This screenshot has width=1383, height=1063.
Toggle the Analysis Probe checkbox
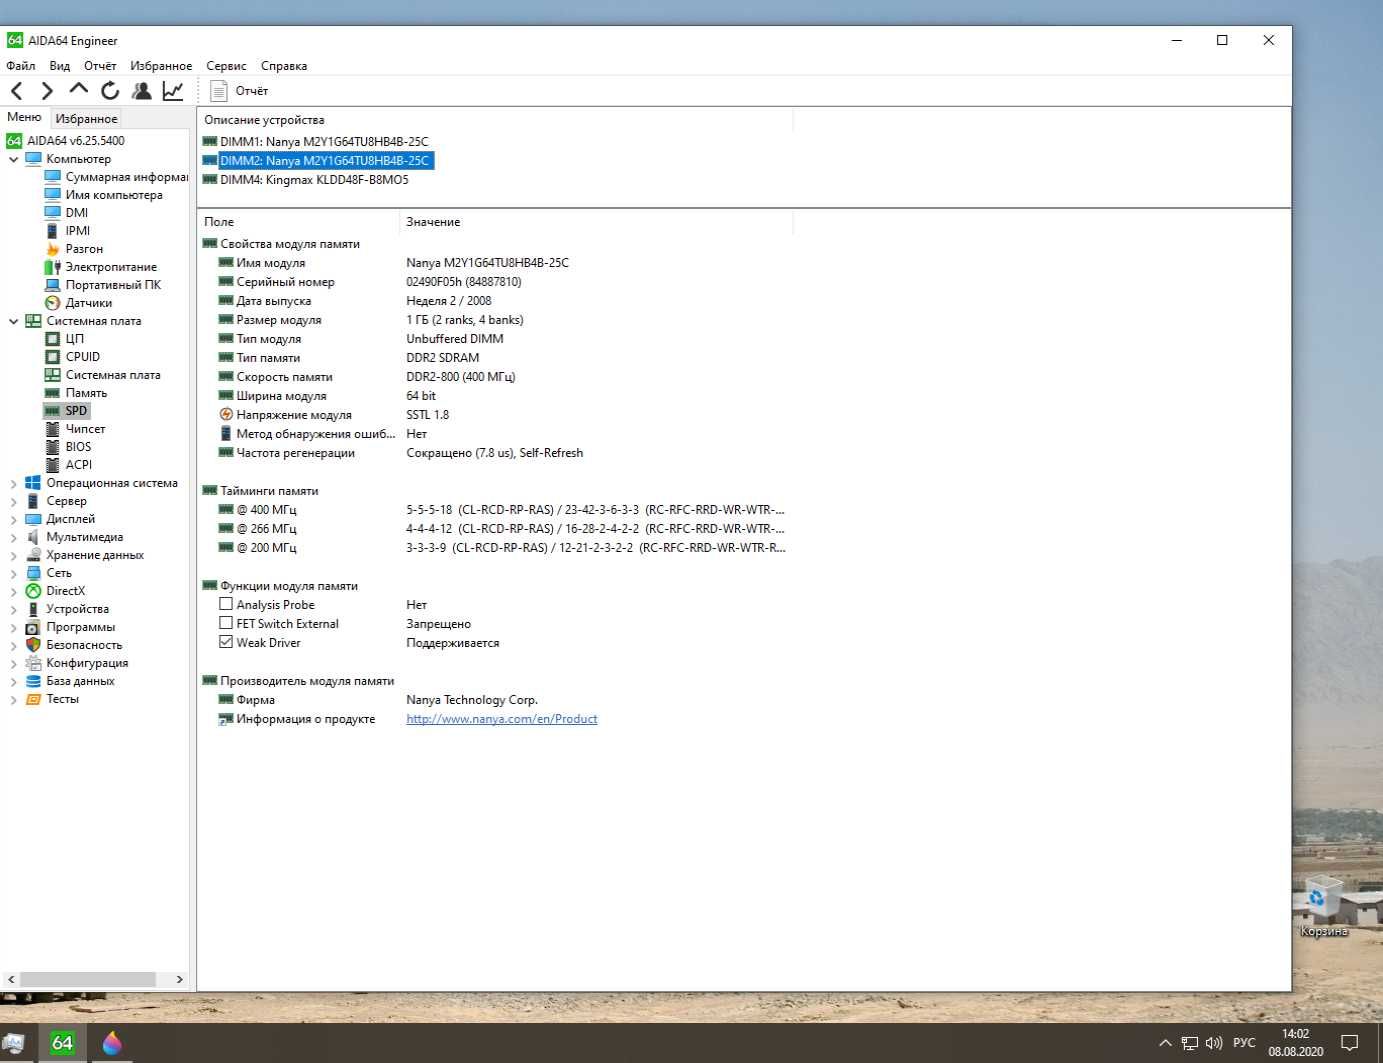[226, 604]
